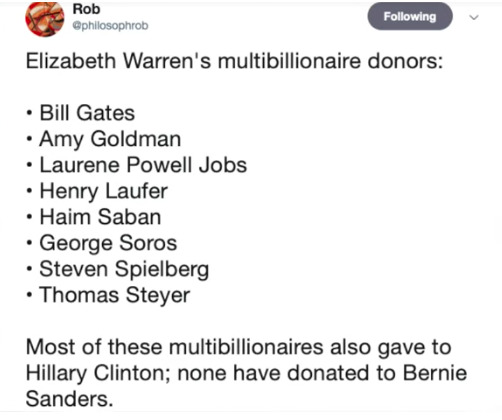Click the bullet before Bill Gates
Image resolution: width=502 pixels, height=420 pixels.
pos(30,113)
